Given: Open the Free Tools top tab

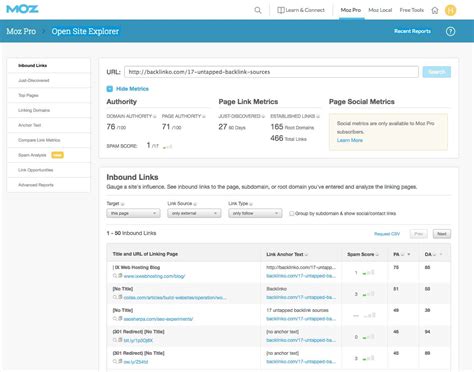Looking at the screenshot, I should 412,10.
